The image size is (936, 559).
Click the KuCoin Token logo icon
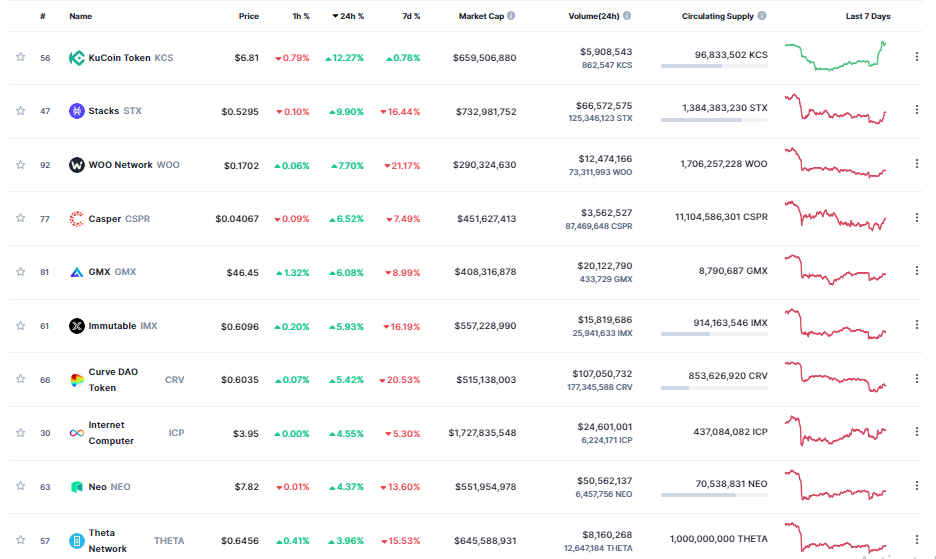point(76,58)
